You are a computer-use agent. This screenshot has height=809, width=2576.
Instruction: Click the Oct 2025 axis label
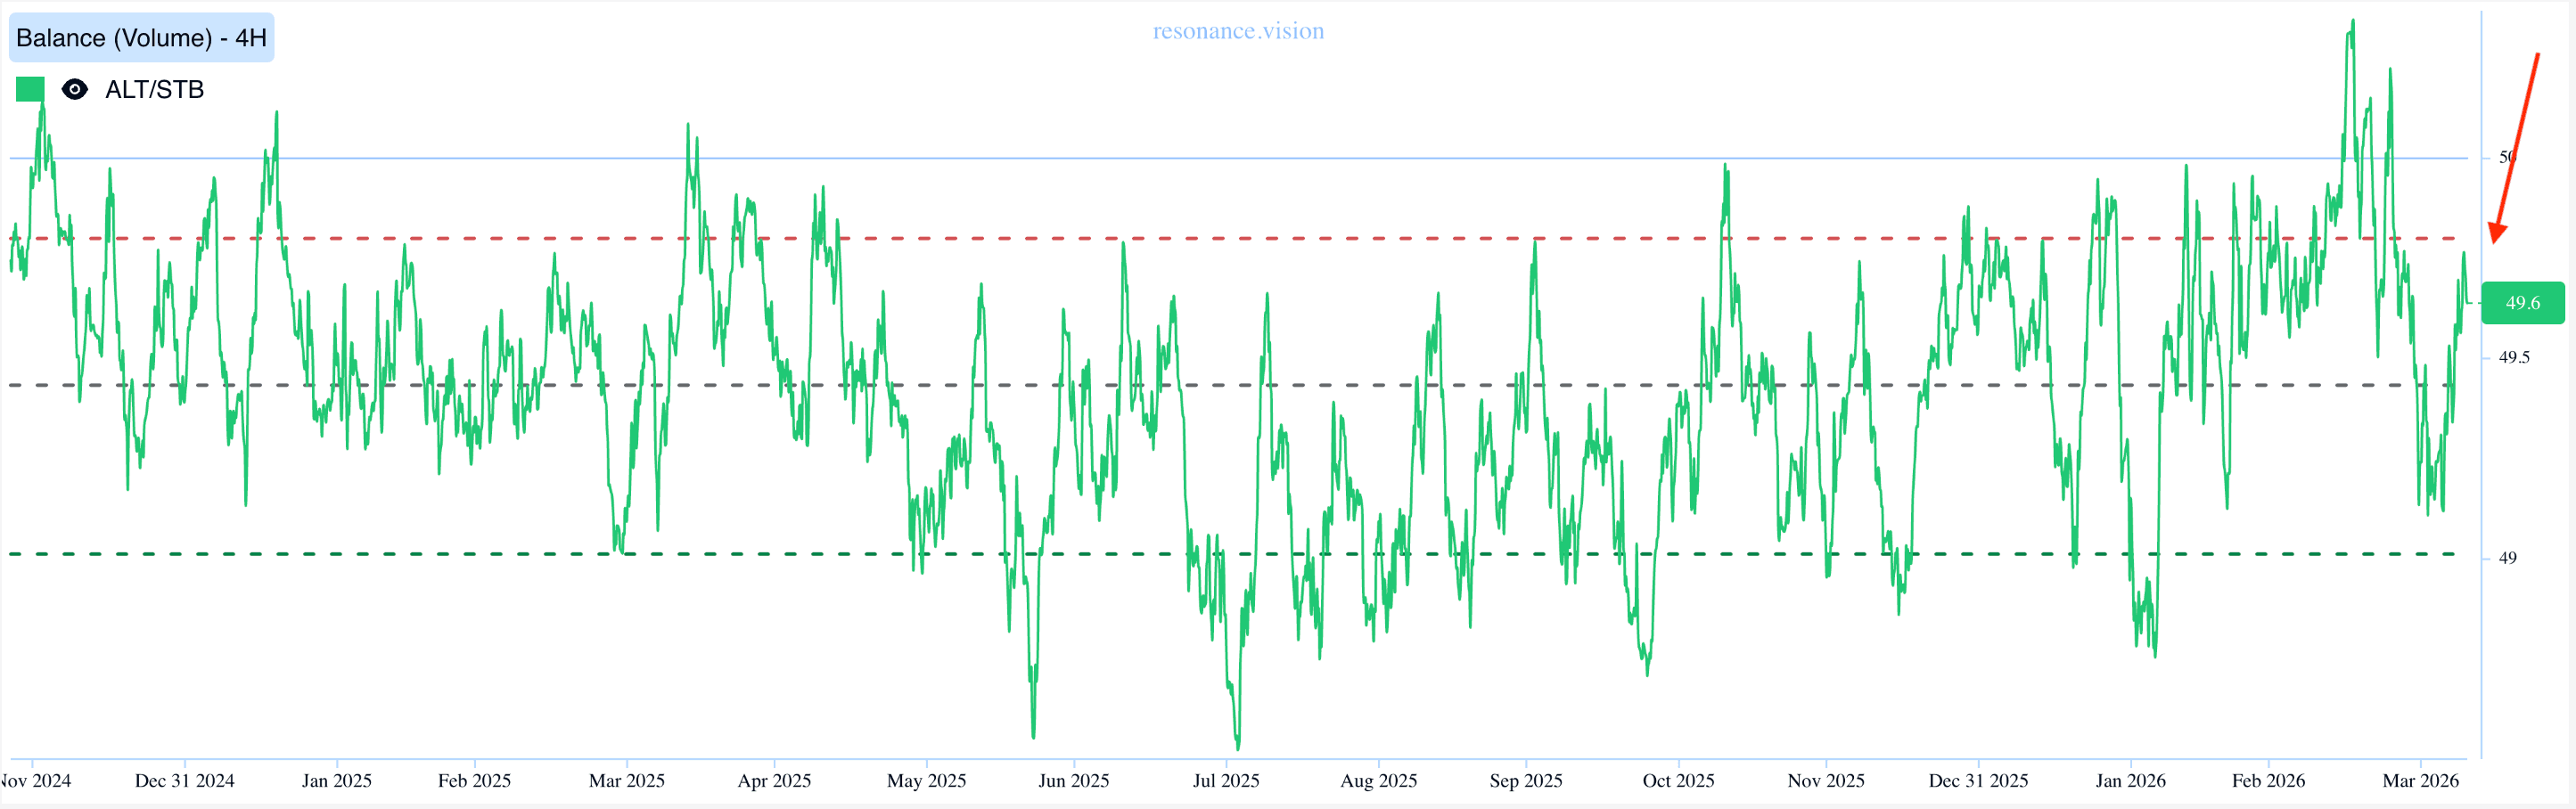pyautogui.click(x=1677, y=780)
